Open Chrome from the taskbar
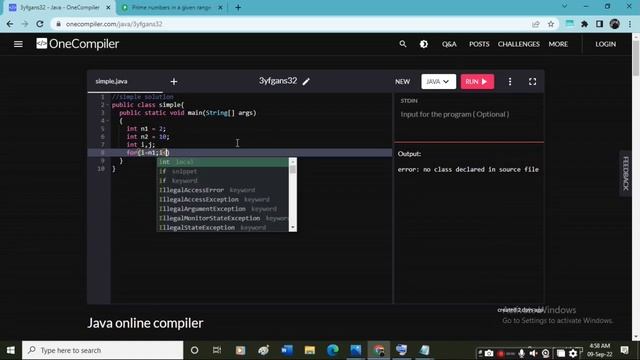The image size is (640, 360). point(379,350)
